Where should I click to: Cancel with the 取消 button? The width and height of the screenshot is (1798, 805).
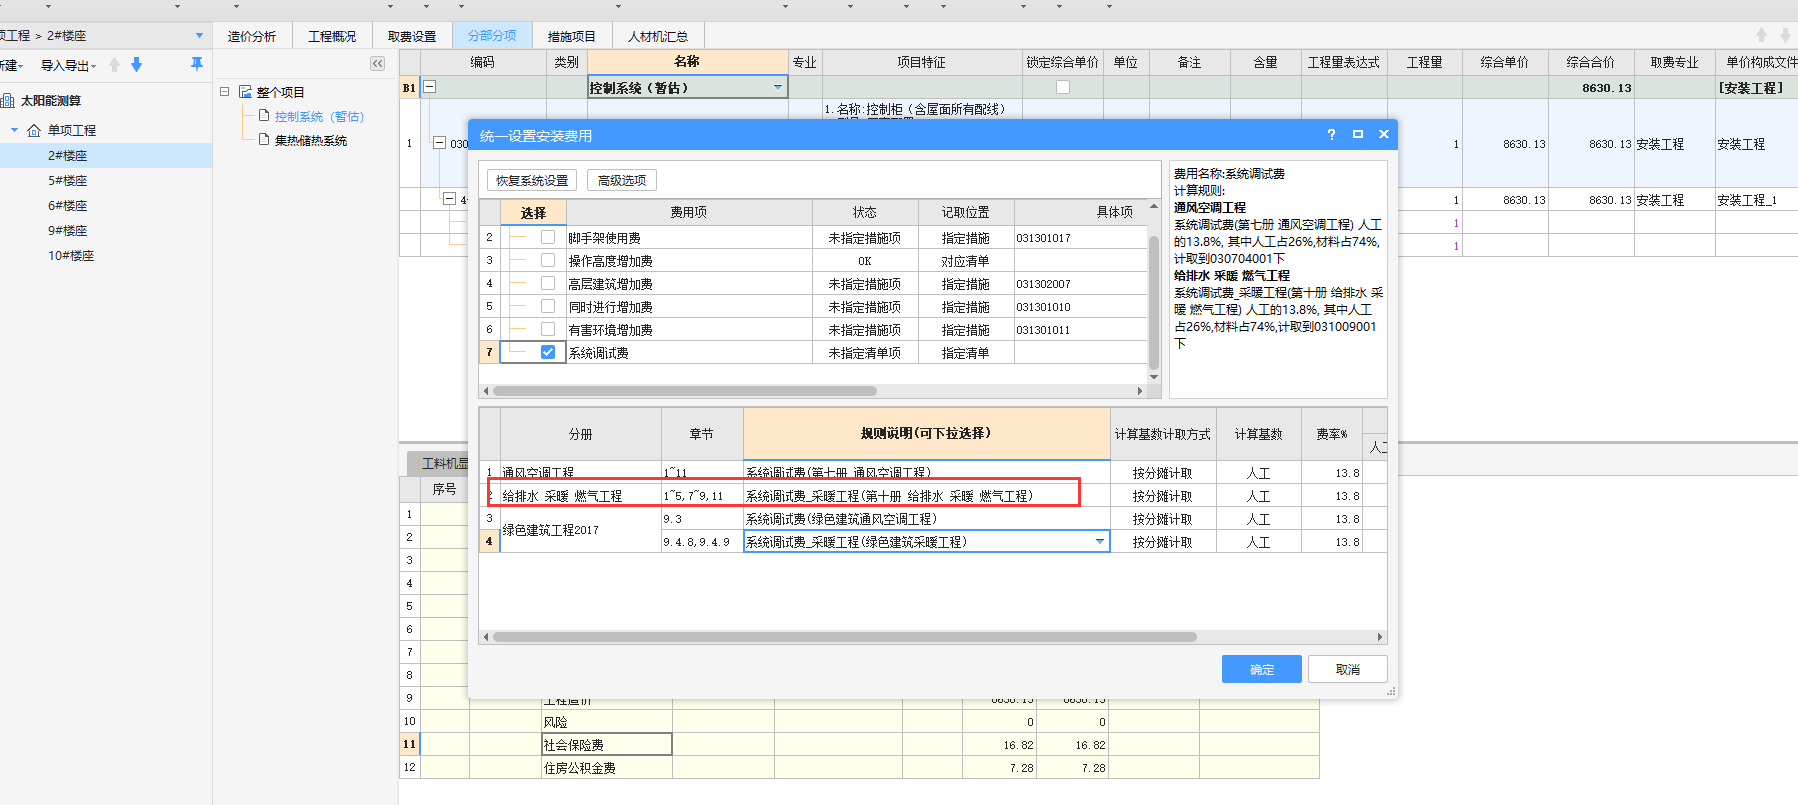click(1348, 669)
